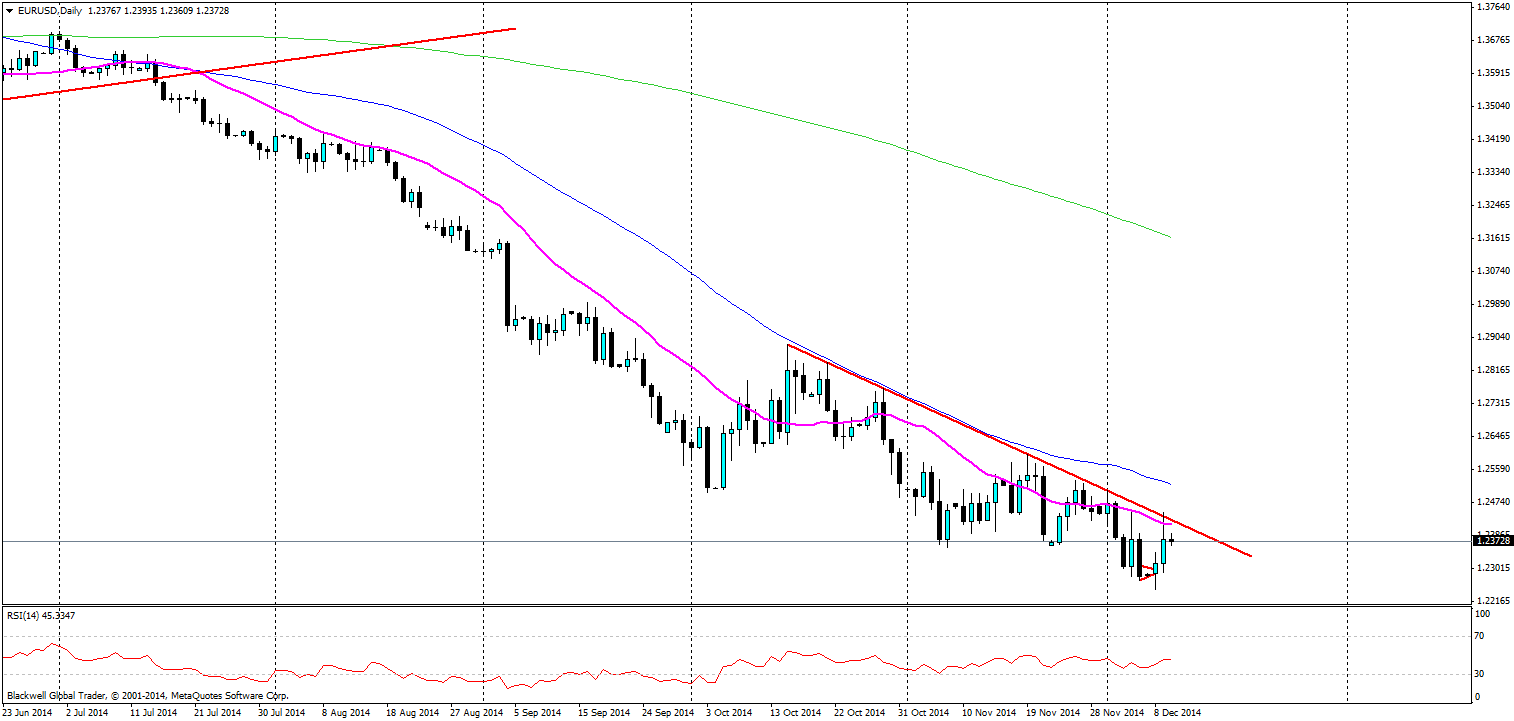Select the ascending red trendline above the June-September candles
The image size is (1514, 721).
pos(258,63)
